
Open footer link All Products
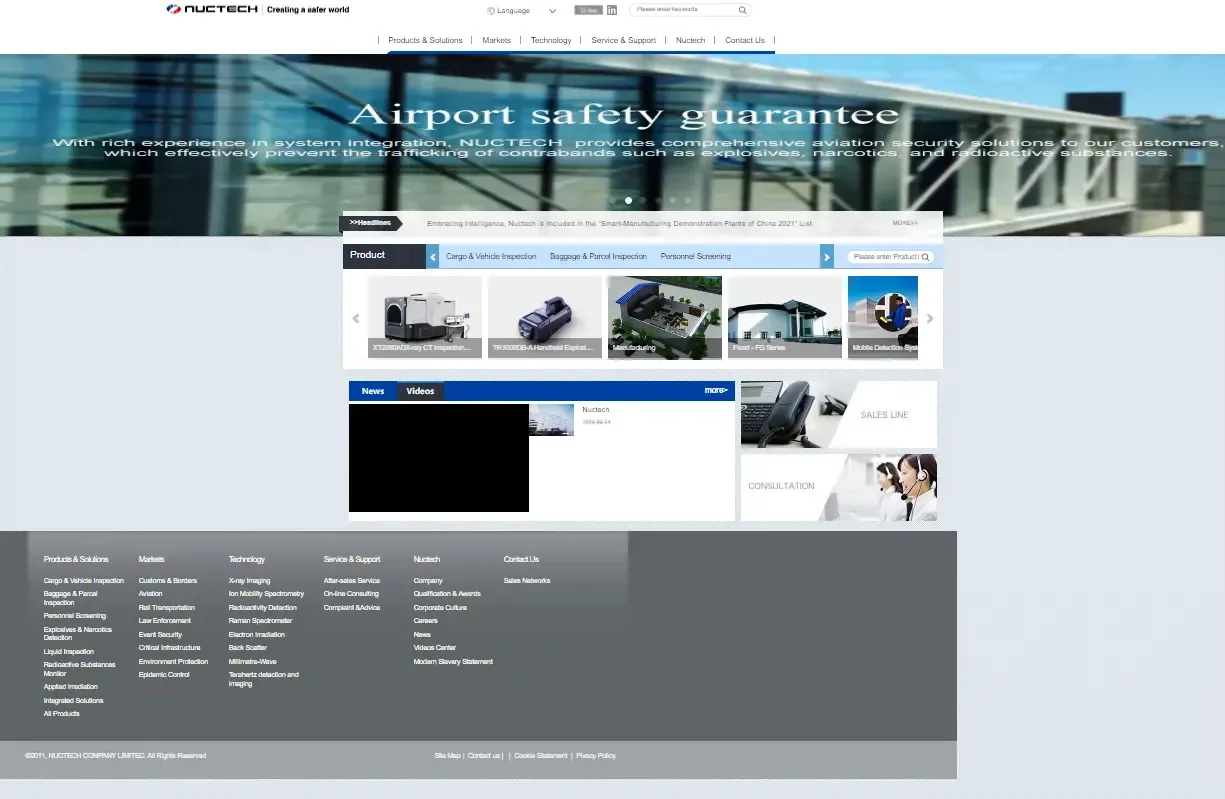pyautogui.click(x=61, y=714)
